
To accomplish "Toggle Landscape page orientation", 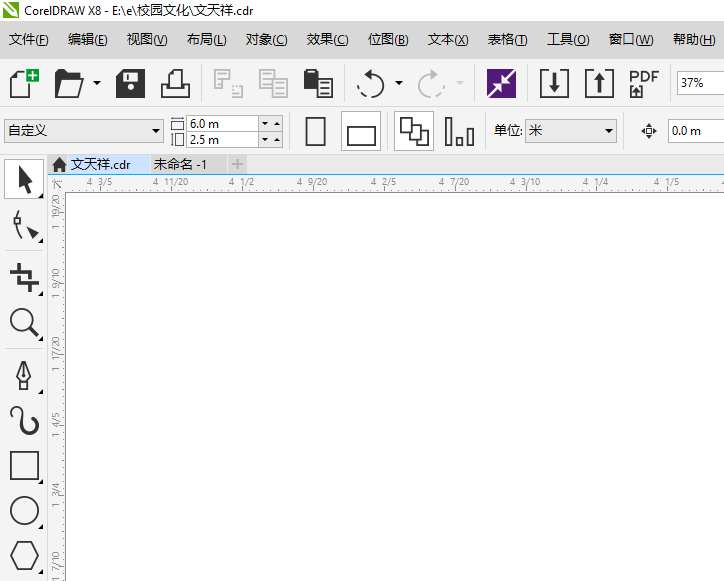I will click(x=361, y=131).
